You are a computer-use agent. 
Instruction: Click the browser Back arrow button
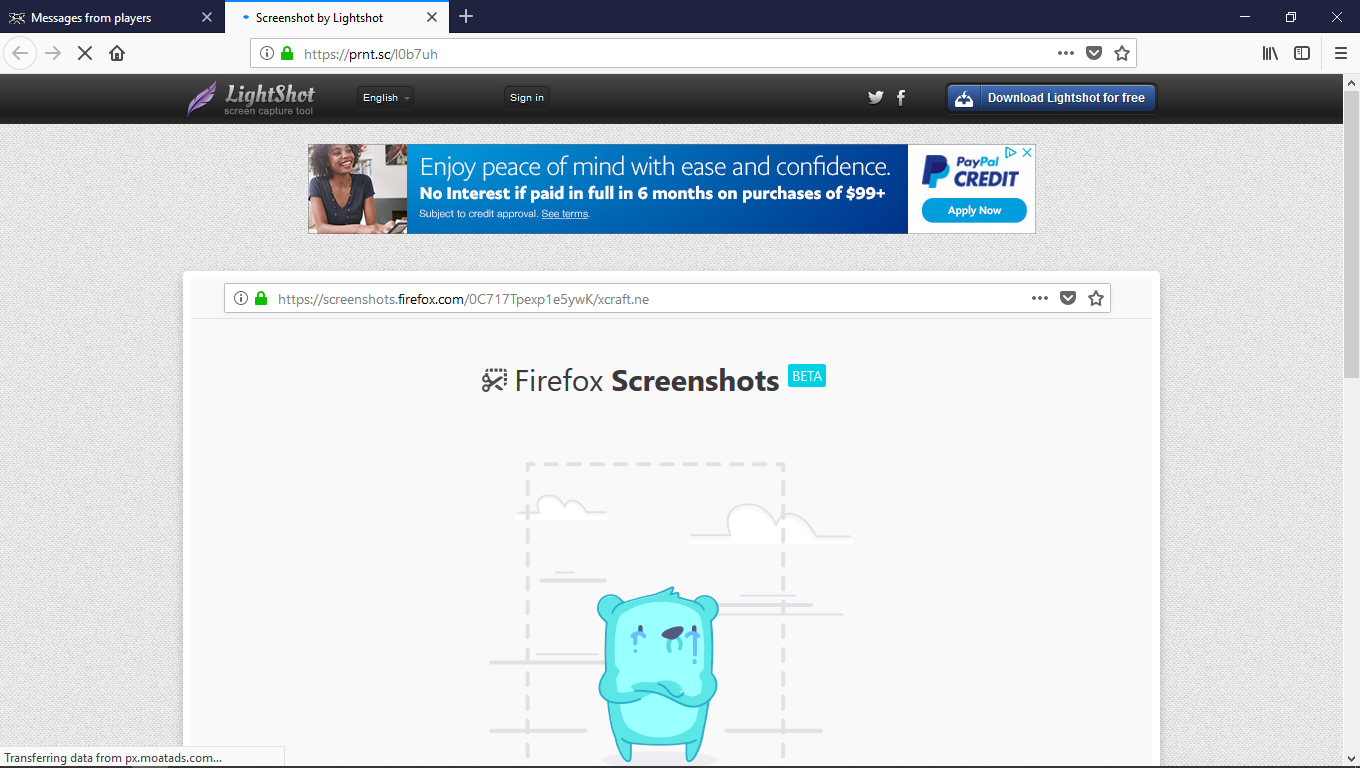coord(20,53)
